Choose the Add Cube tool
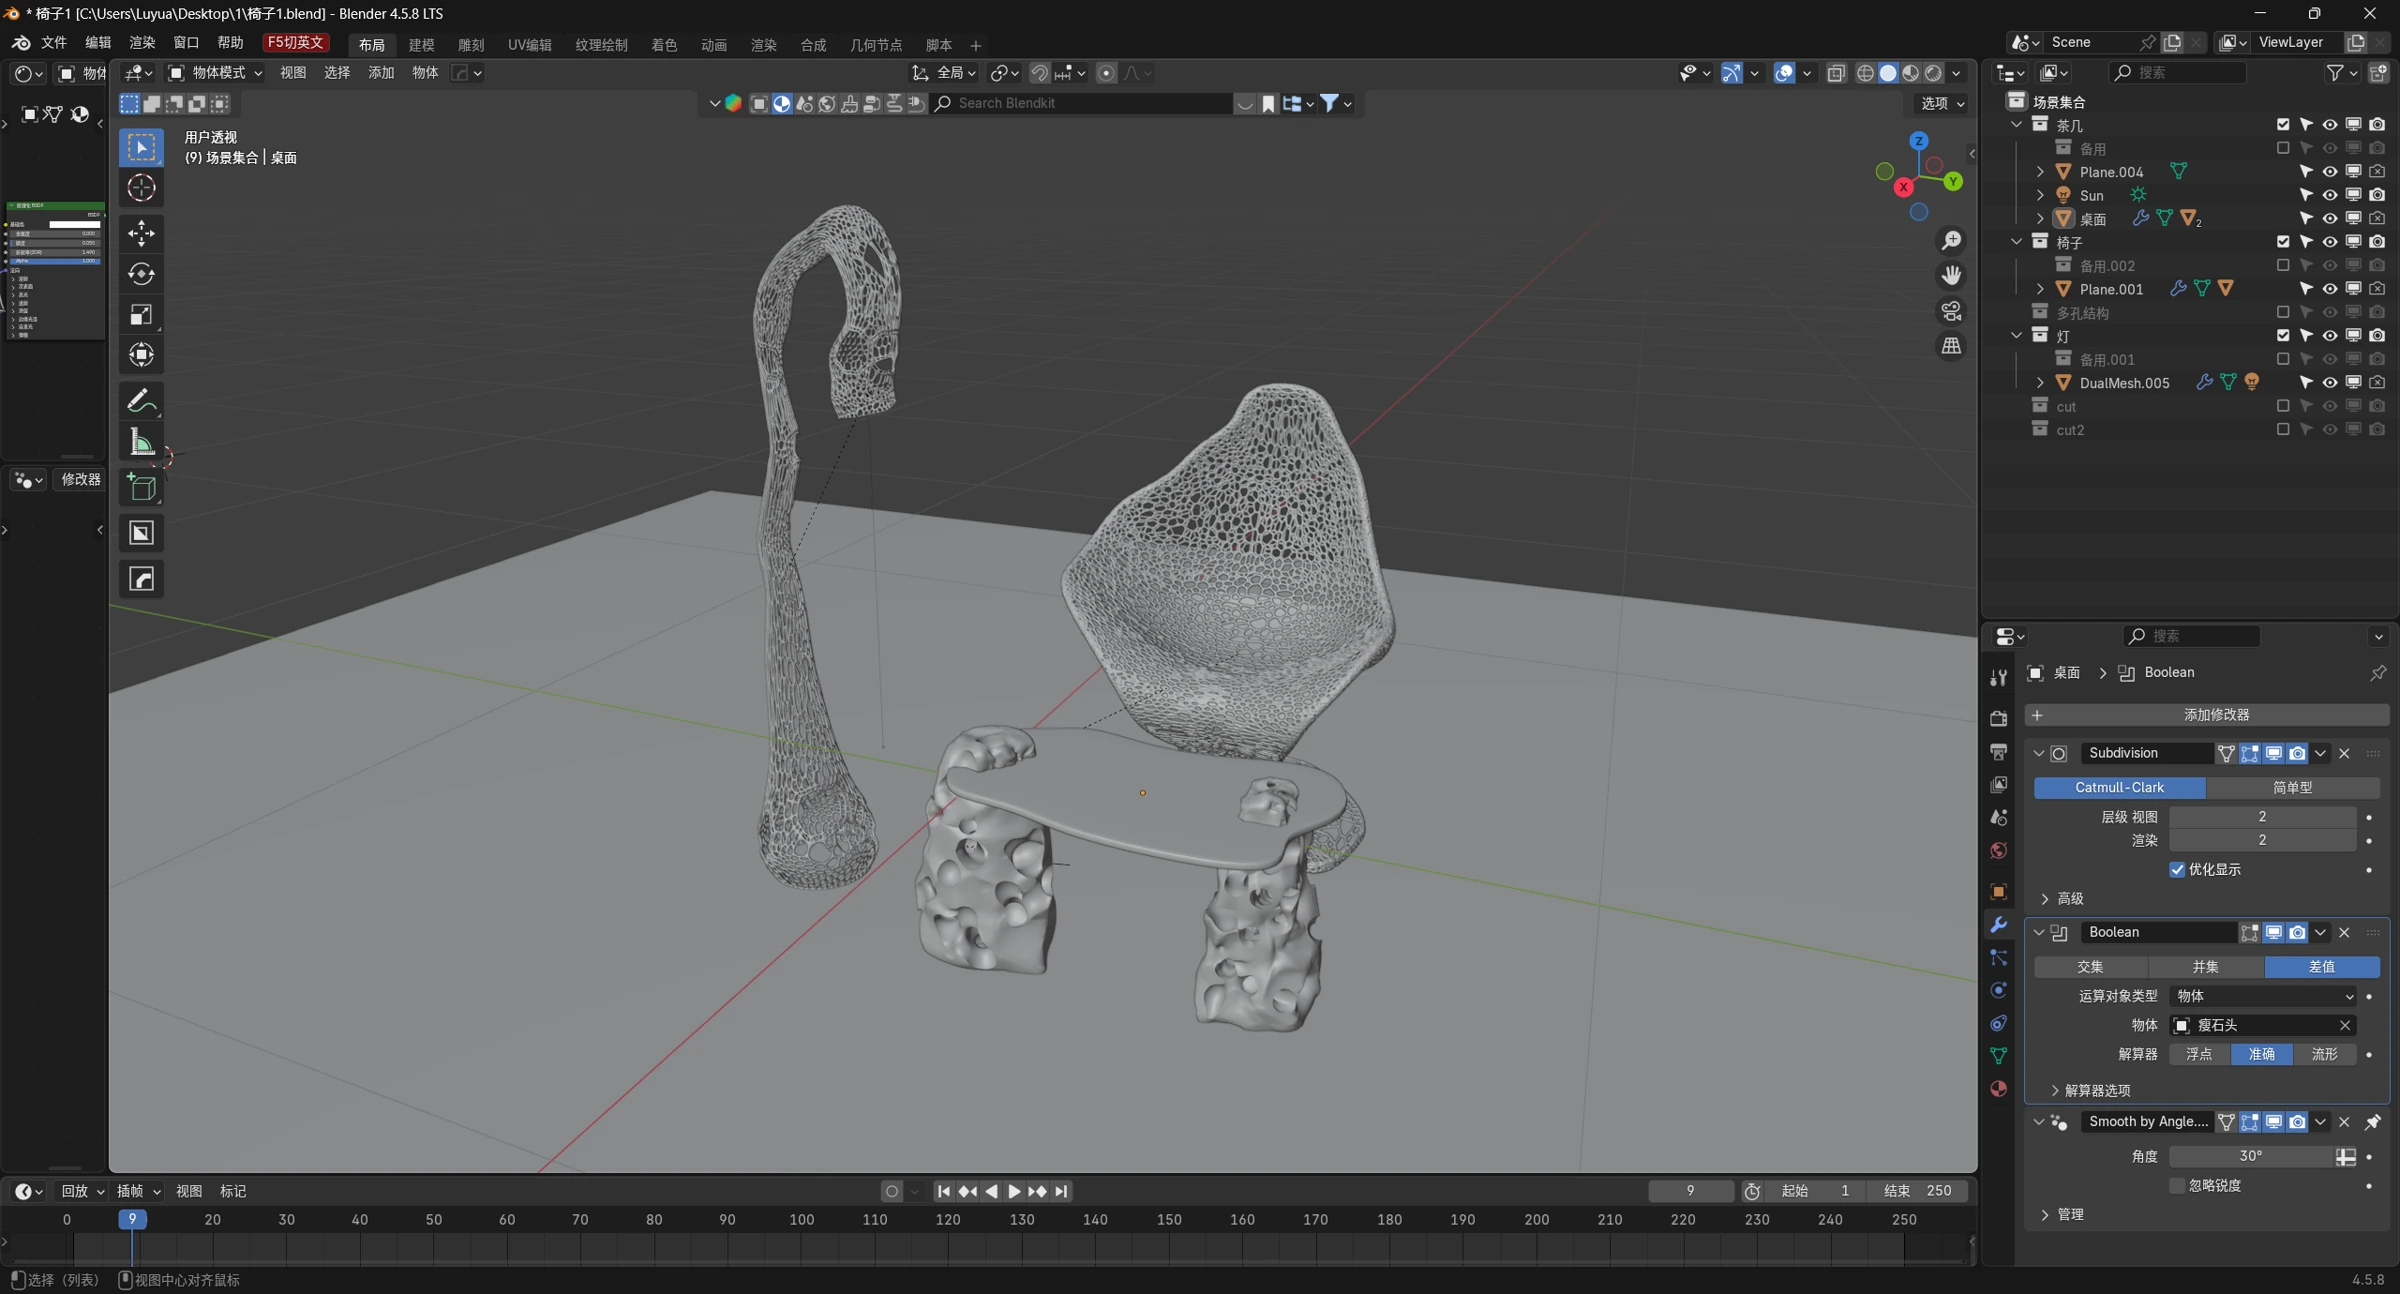Screen dimensions: 2400x1294 click(141, 488)
